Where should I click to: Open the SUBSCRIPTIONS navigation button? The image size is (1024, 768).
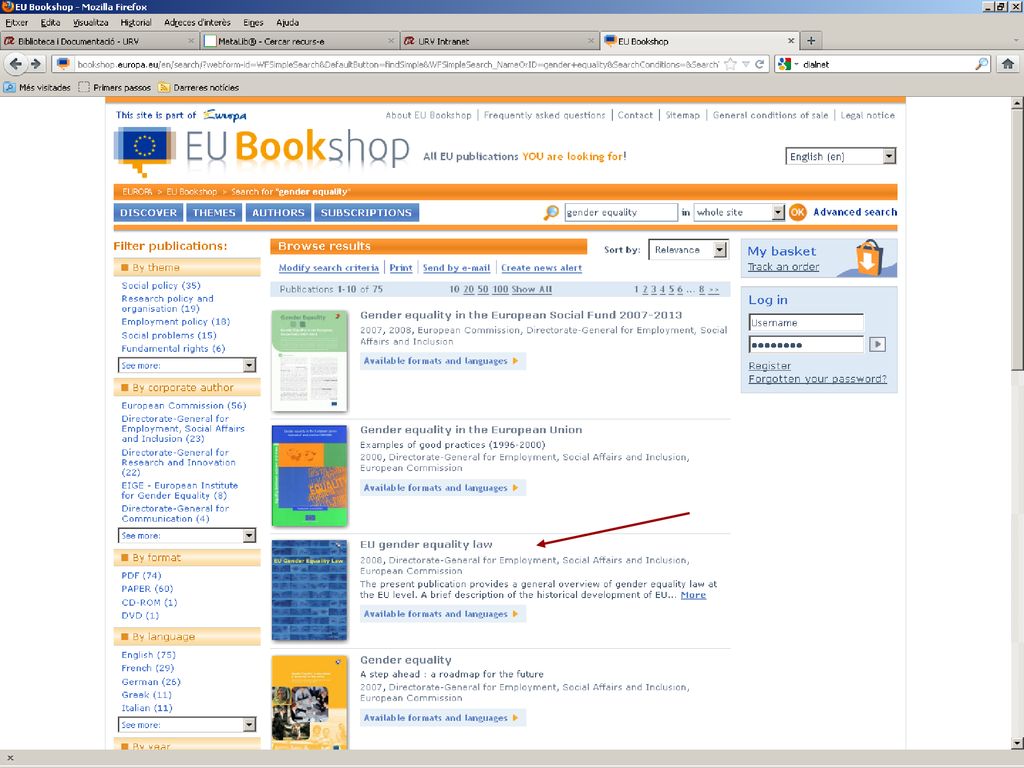coord(366,212)
